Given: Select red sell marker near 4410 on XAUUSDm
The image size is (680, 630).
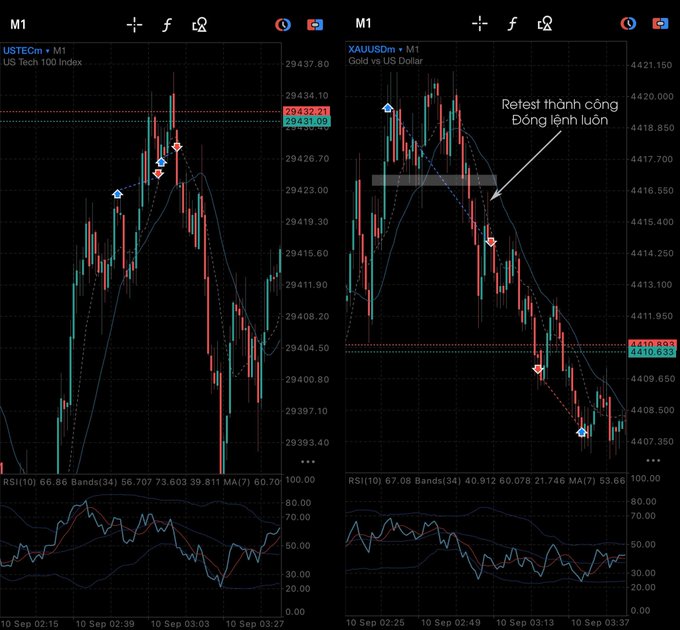Looking at the screenshot, I should point(538,369).
